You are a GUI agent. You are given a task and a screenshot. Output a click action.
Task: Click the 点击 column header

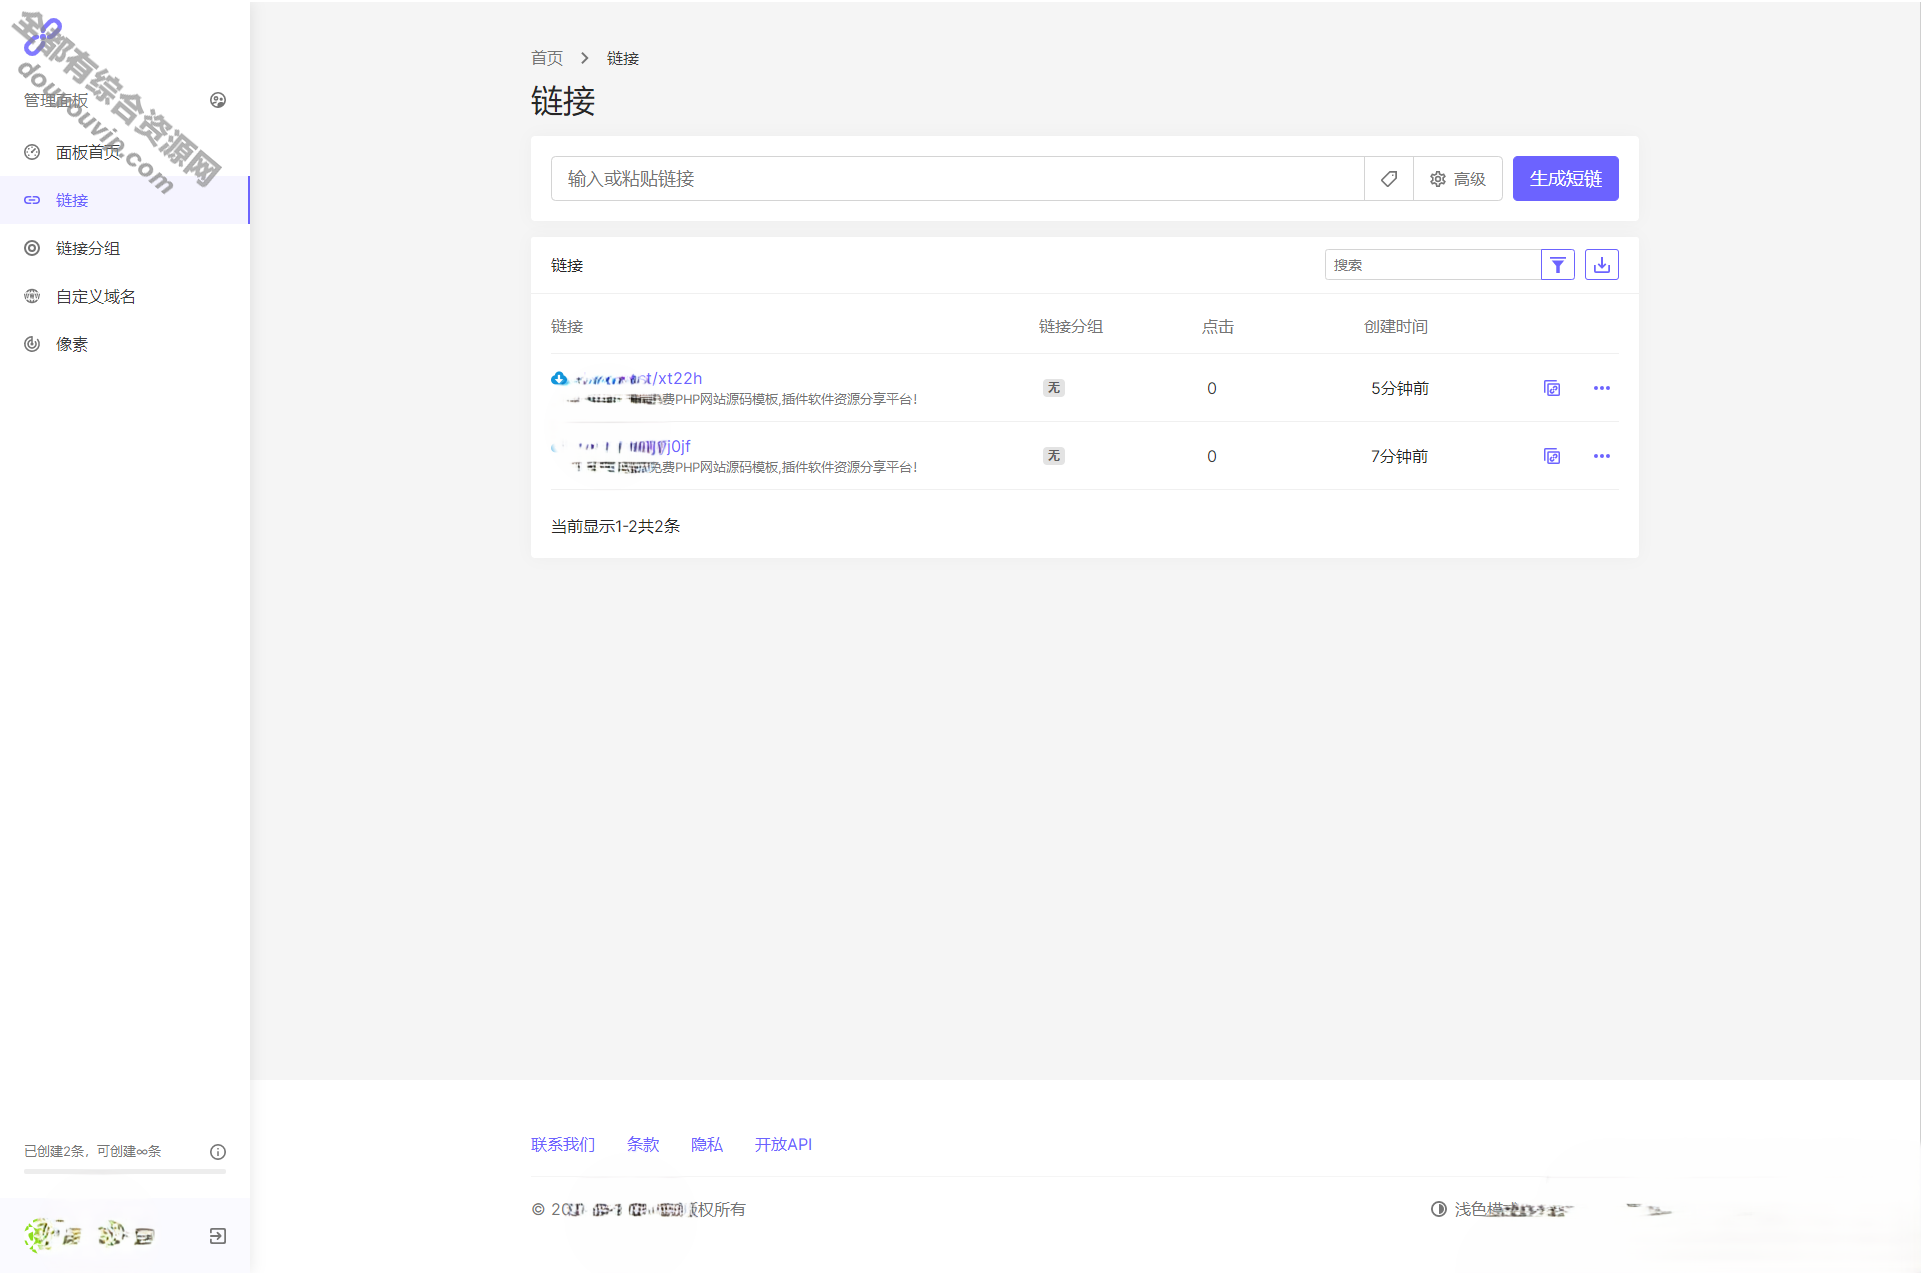pyautogui.click(x=1218, y=327)
